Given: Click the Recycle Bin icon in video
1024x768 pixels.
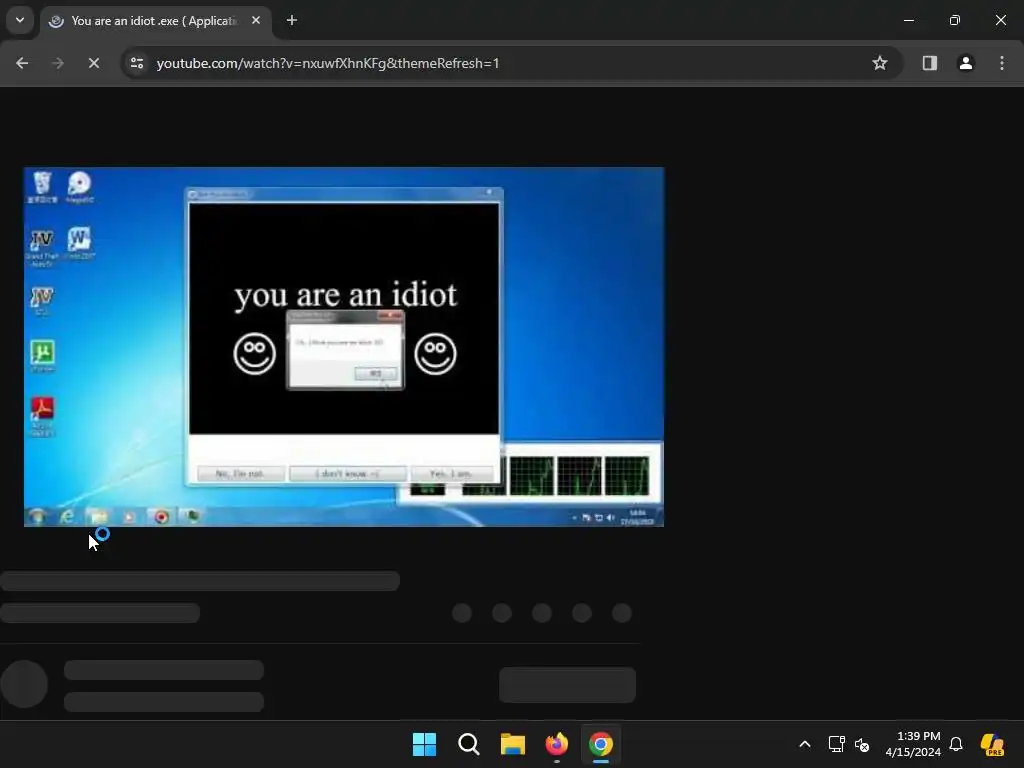Looking at the screenshot, I should (x=42, y=187).
